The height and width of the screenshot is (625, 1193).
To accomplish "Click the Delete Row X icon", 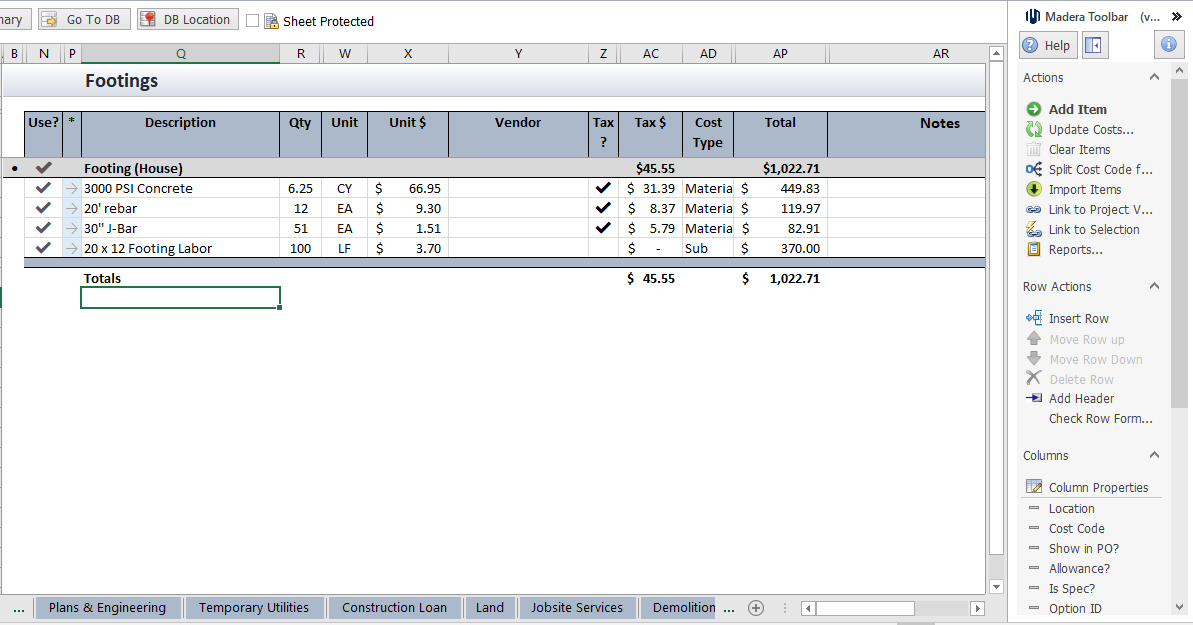I will point(1033,378).
